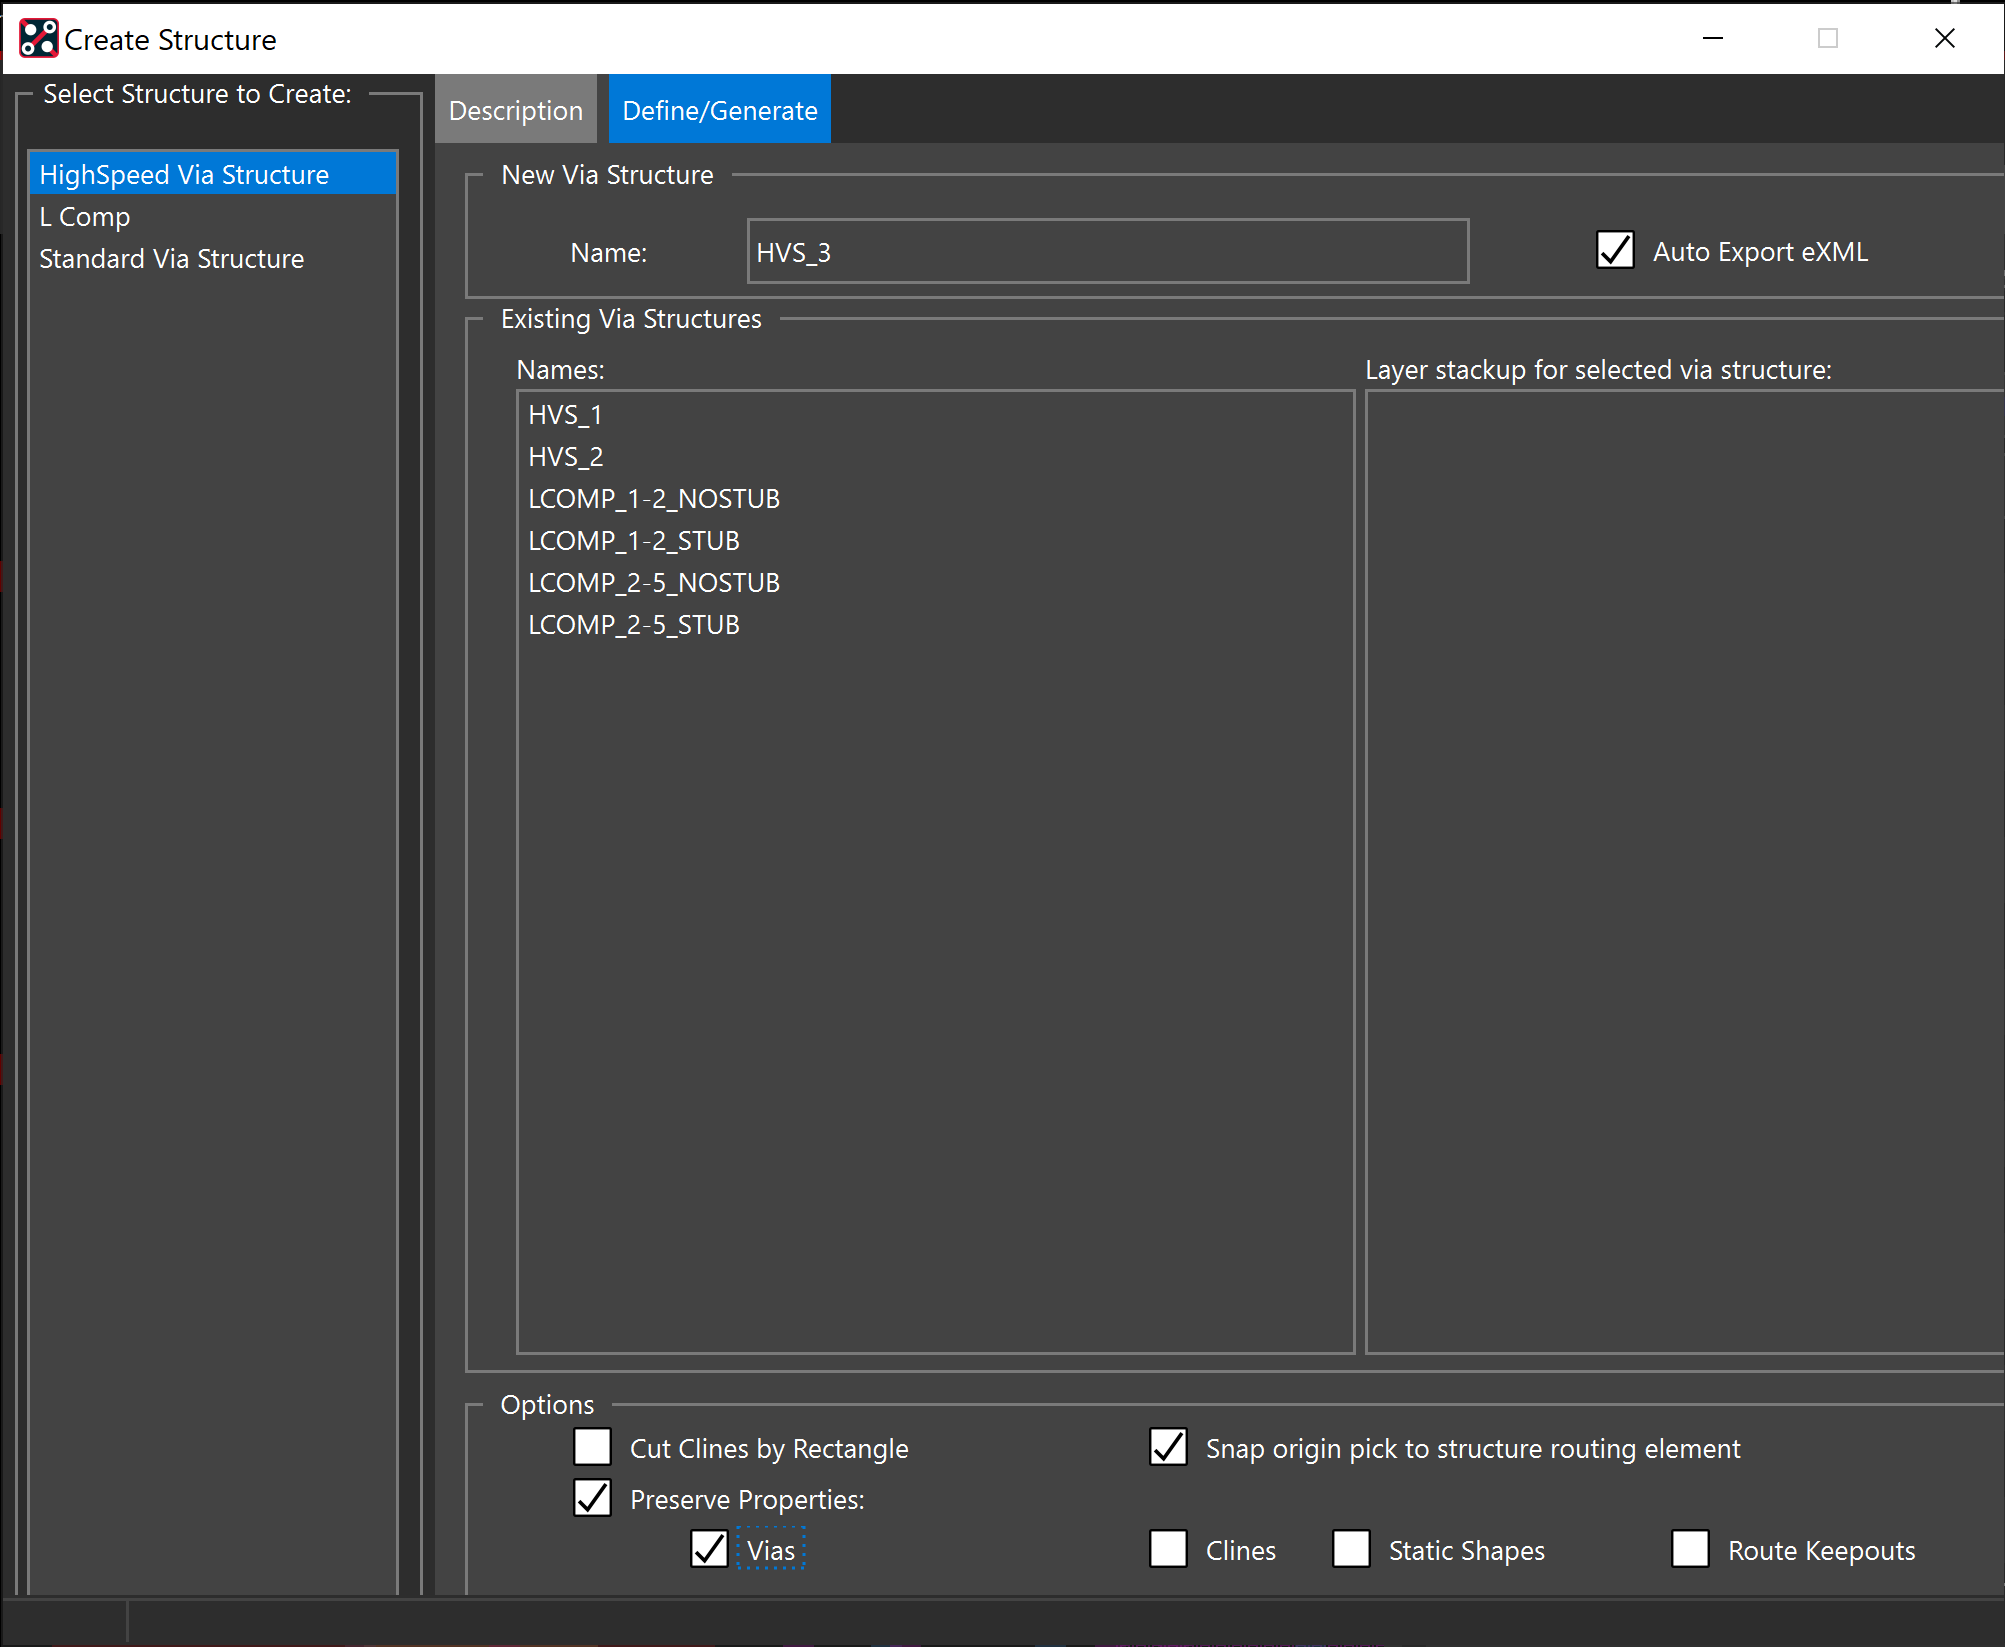
Task: Switch to the Description tab
Action: pos(515,110)
